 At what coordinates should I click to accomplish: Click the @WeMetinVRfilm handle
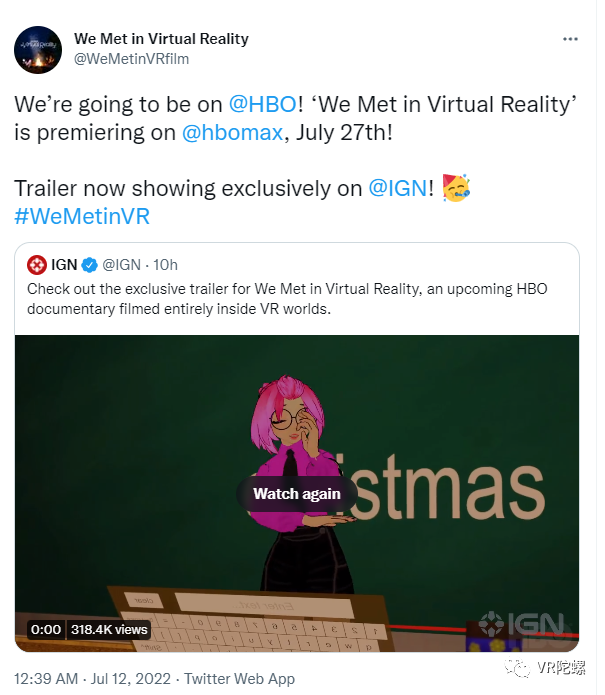coord(131,59)
